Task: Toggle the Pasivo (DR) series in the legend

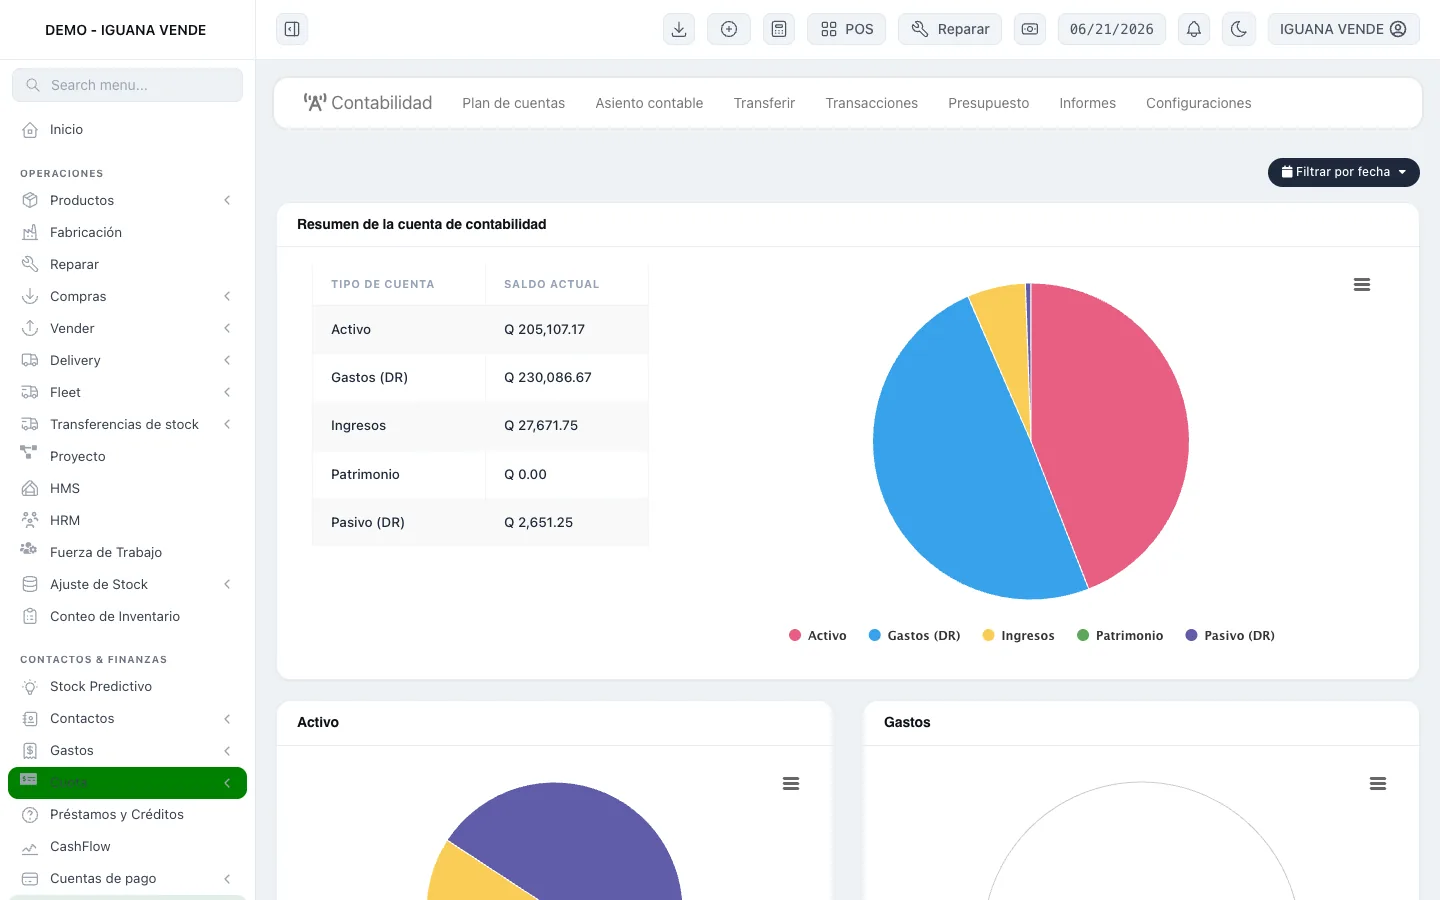Action: click(x=1230, y=635)
